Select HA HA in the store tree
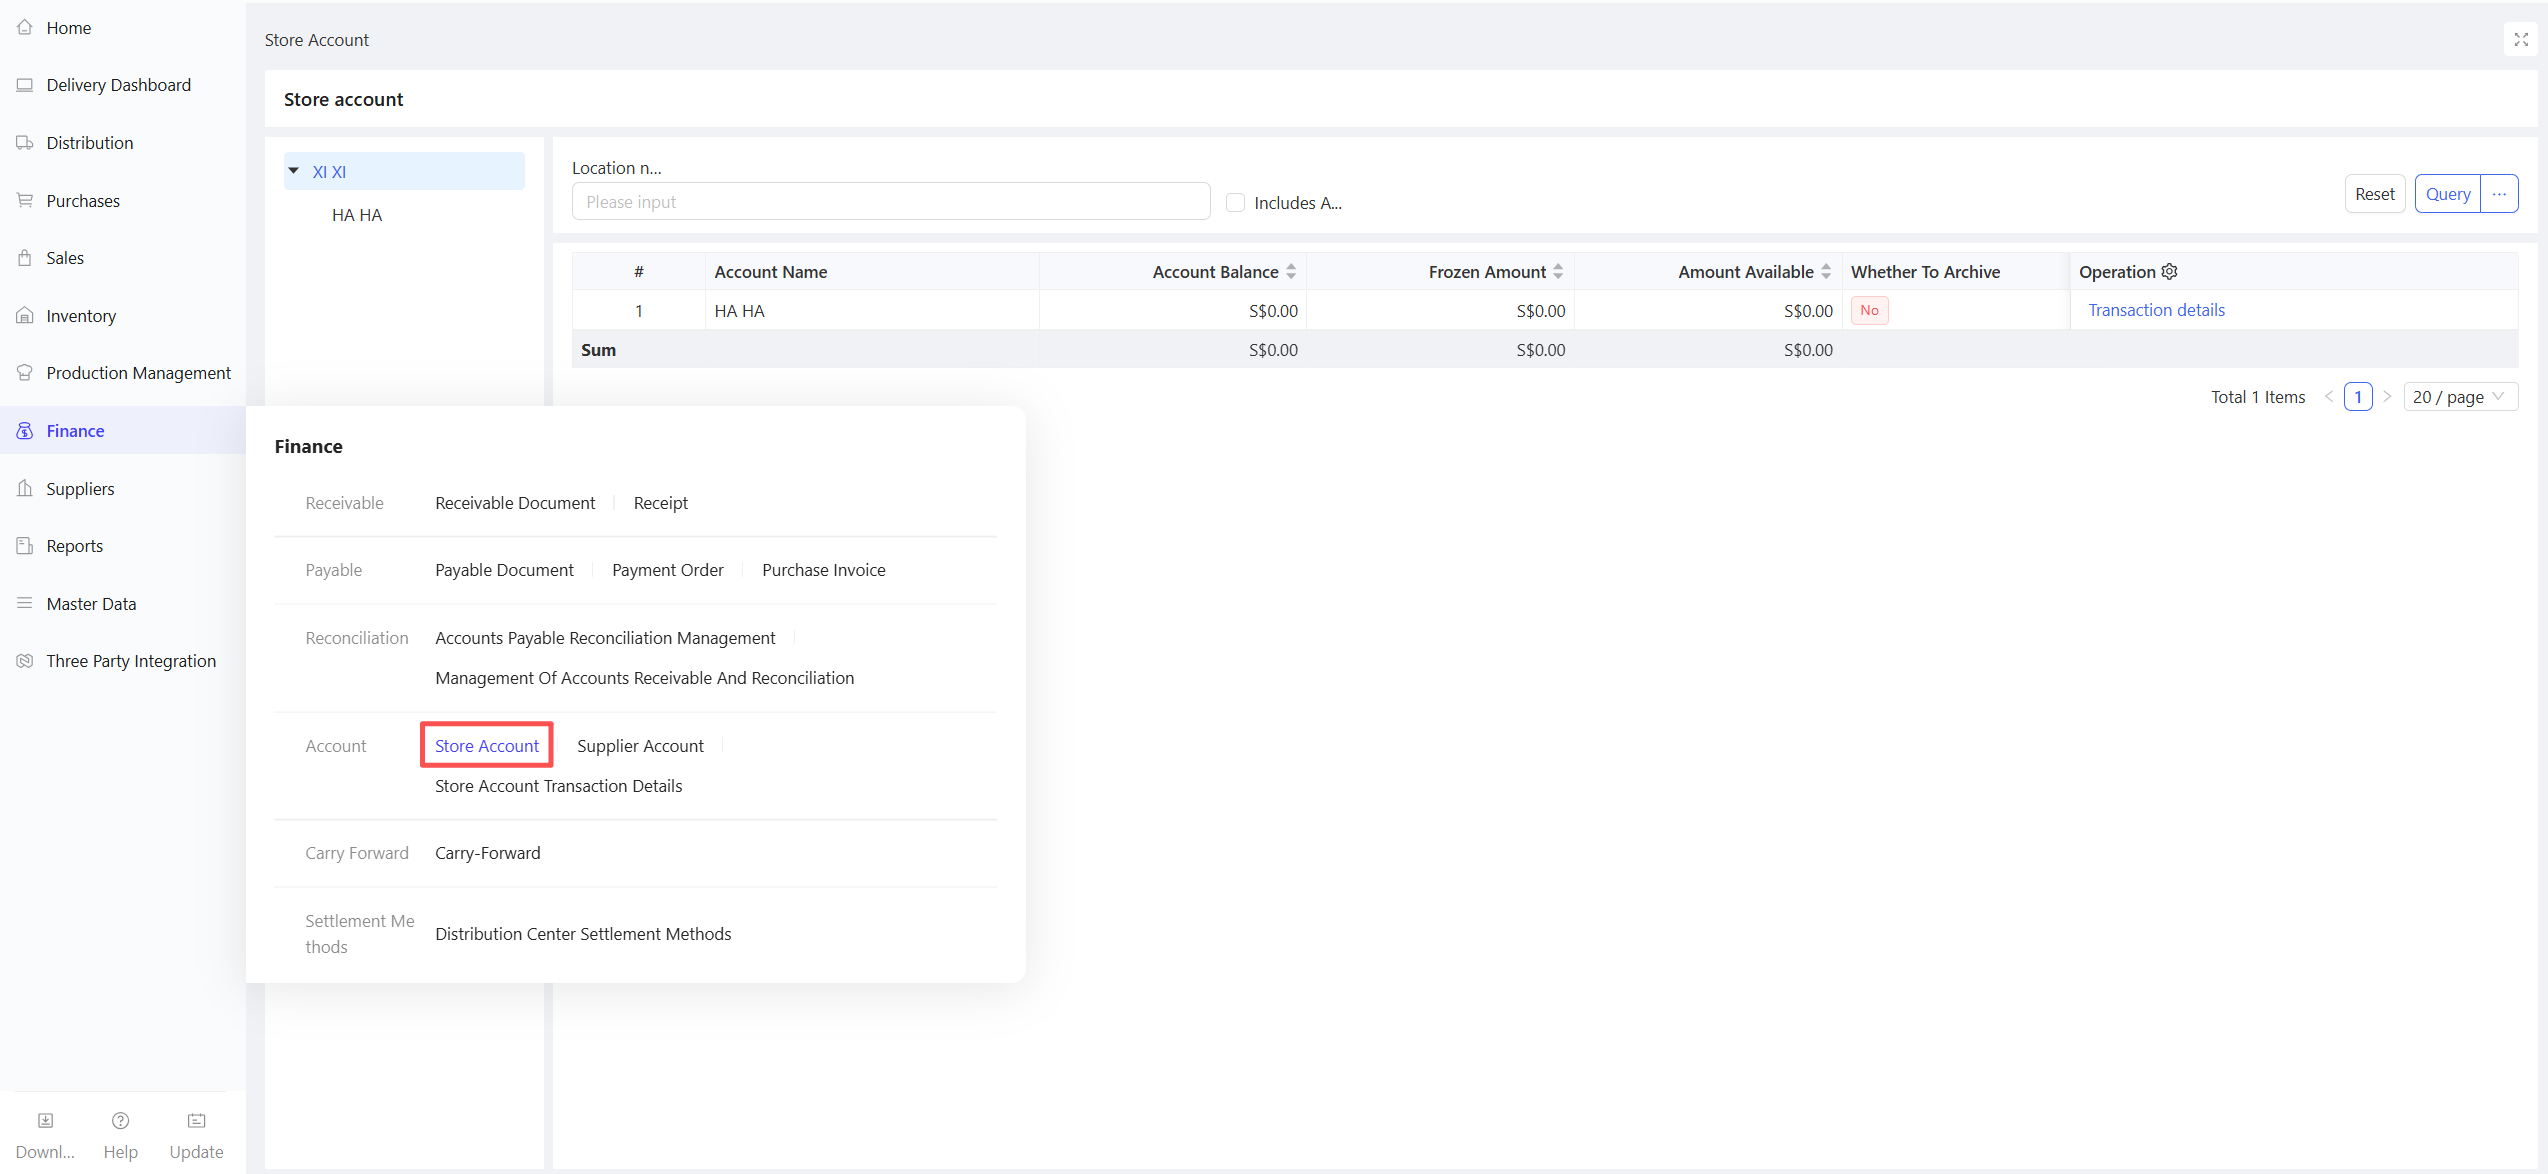Image resolution: width=2548 pixels, height=1174 pixels. pos(357,215)
